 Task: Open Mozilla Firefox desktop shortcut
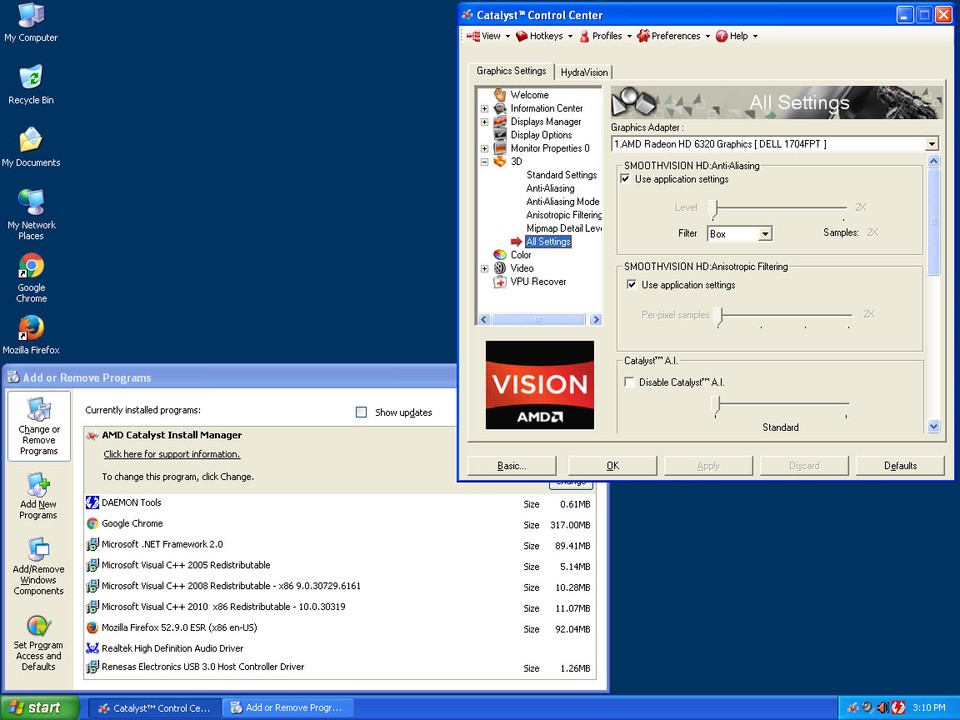[31, 330]
